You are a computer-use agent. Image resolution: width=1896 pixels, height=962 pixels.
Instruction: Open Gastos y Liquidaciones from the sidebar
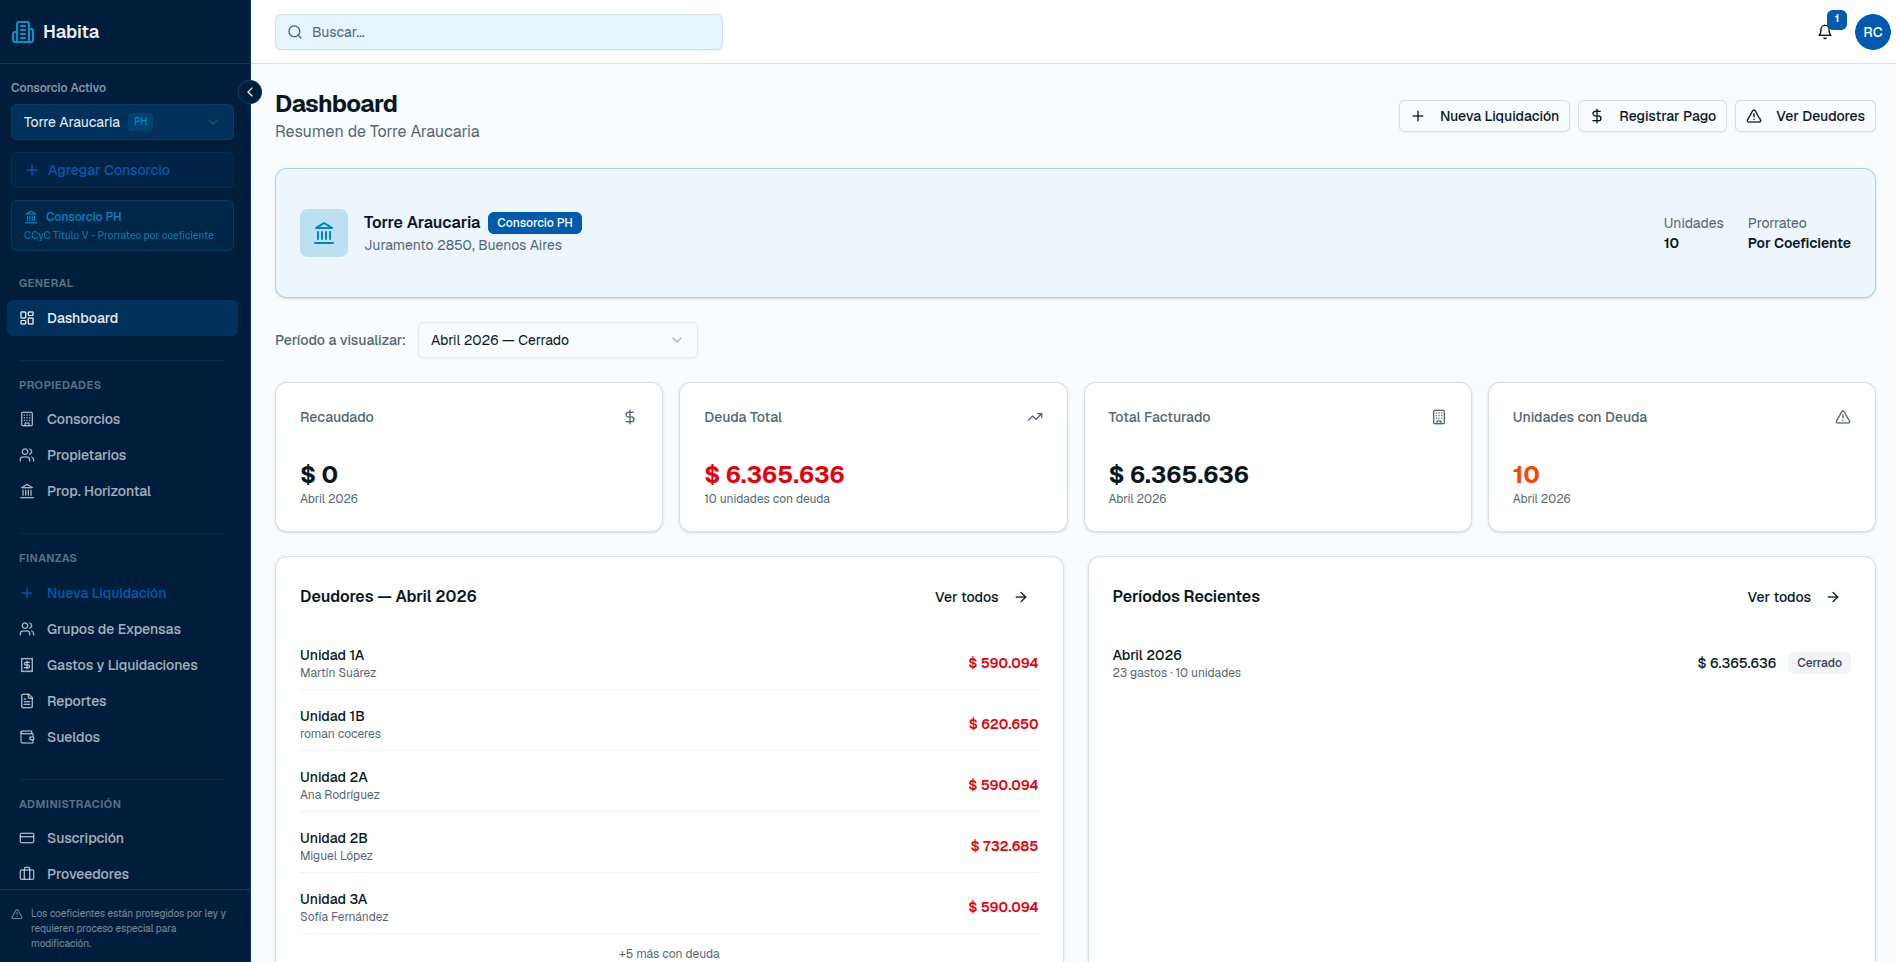[122, 665]
